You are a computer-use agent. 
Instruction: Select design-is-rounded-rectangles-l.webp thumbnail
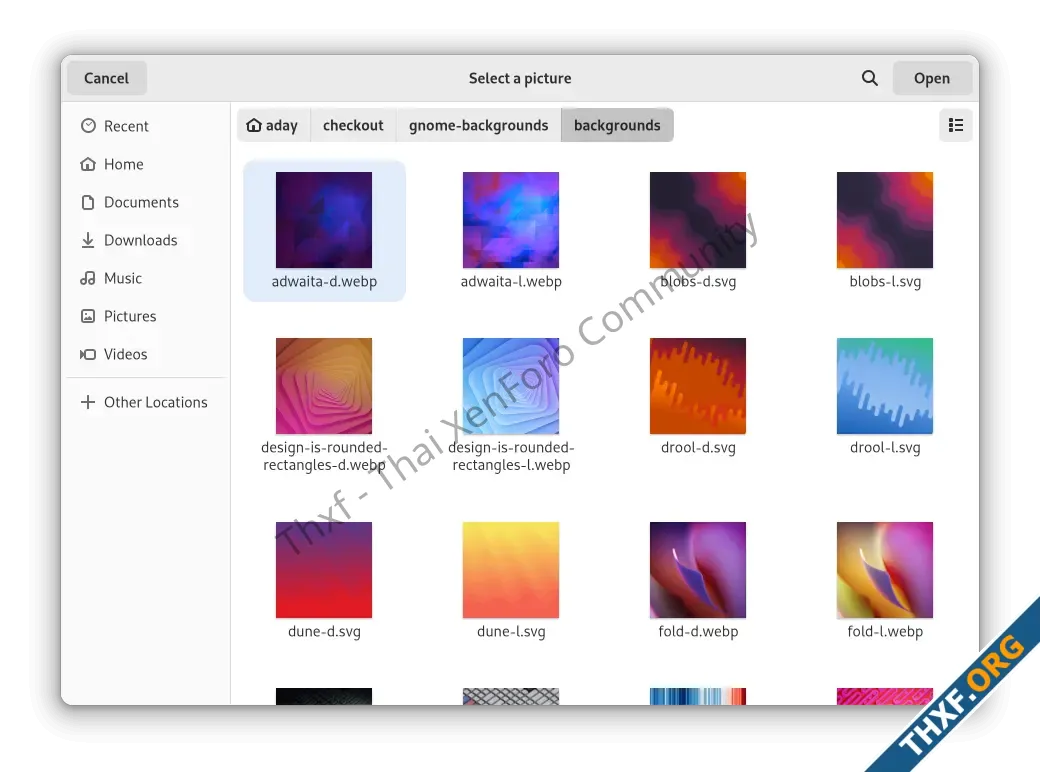tap(511, 386)
